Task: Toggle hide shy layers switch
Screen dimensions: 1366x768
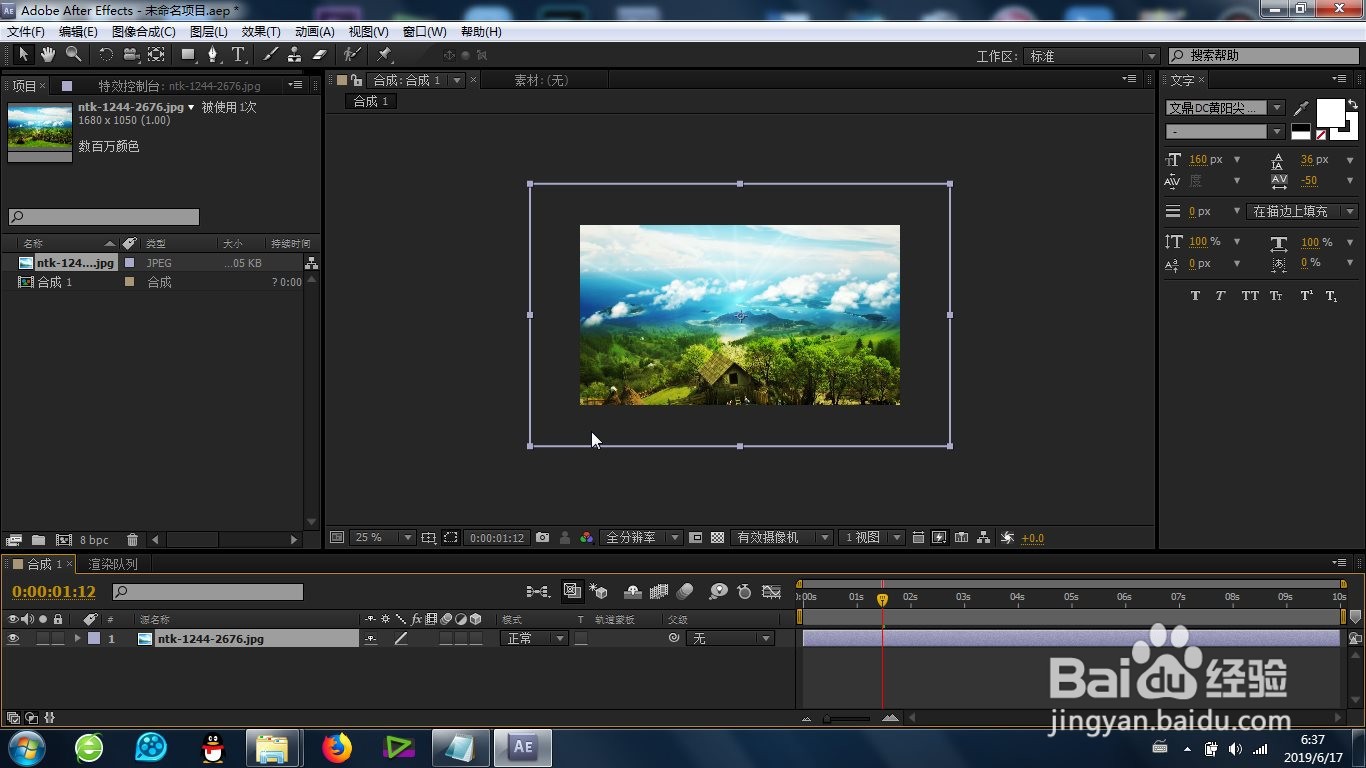Action: point(632,592)
